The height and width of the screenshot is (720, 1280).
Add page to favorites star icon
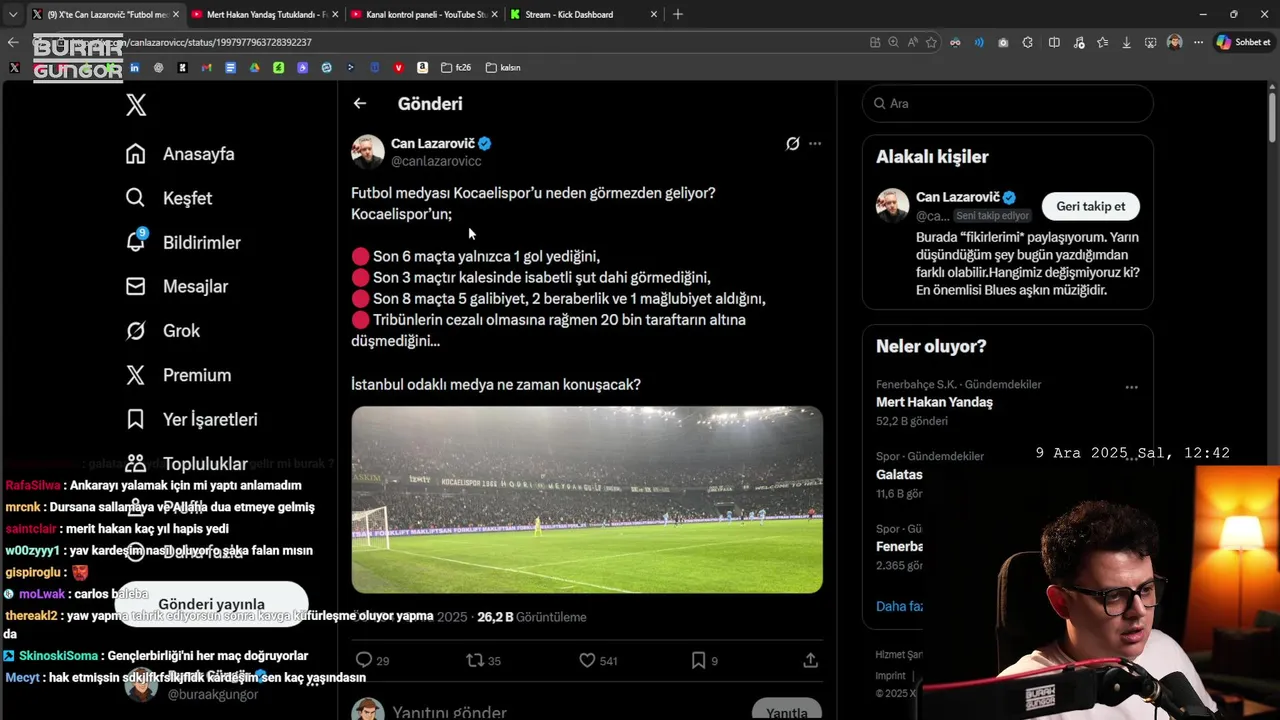point(931,43)
